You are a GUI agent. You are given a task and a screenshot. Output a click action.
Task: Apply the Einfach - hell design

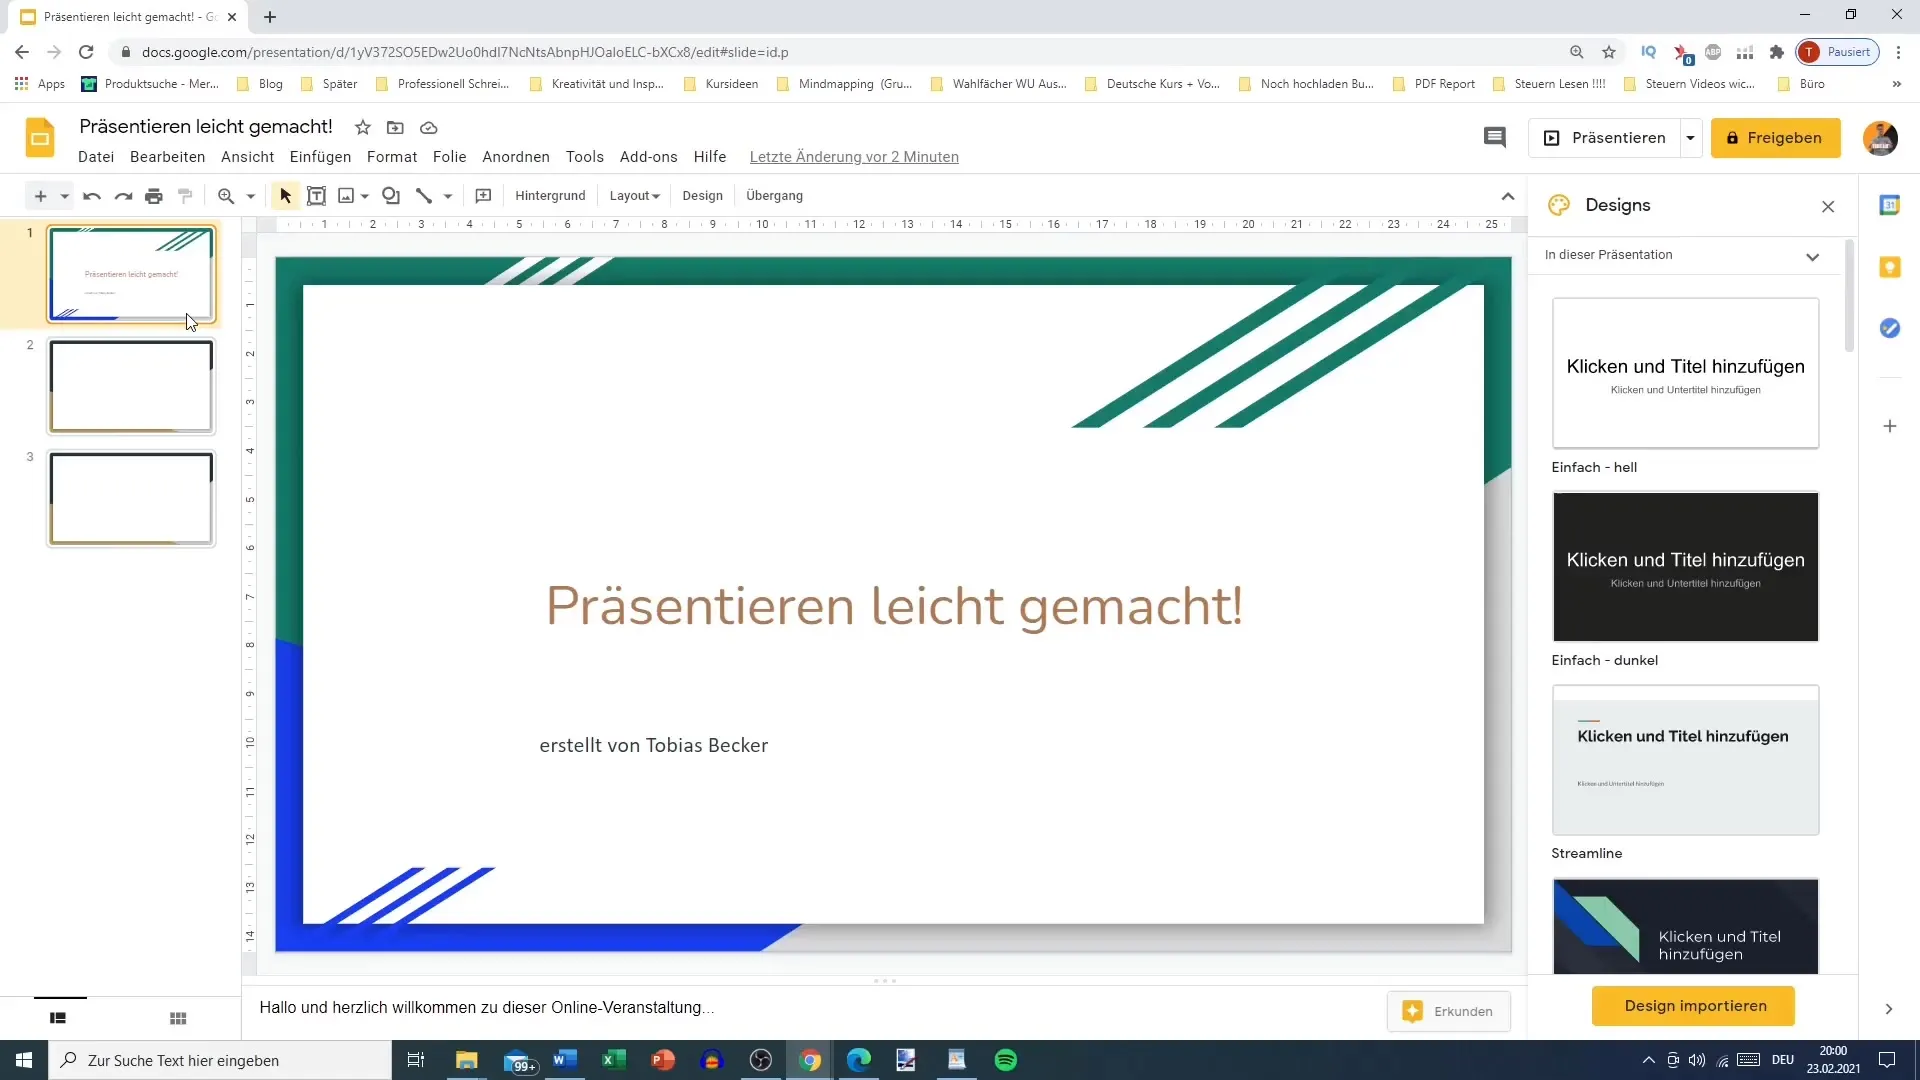(x=1685, y=373)
